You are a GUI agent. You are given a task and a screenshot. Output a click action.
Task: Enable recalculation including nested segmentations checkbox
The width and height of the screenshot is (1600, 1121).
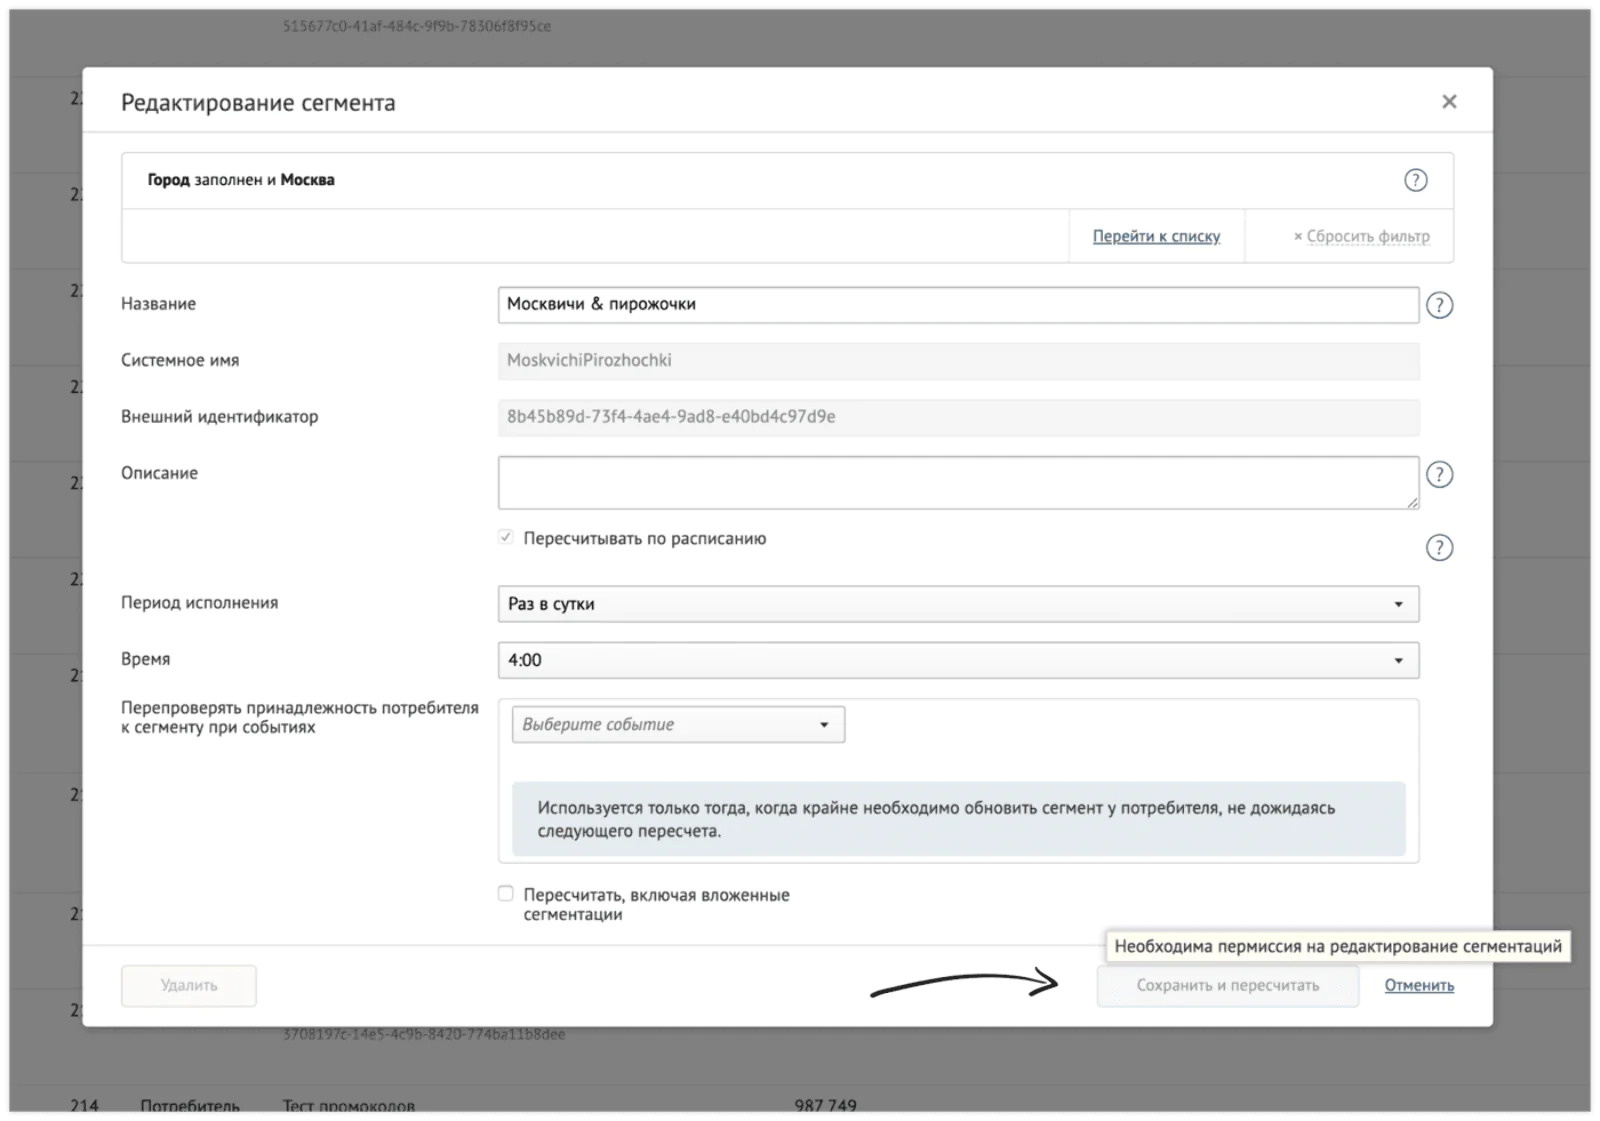point(506,893)
